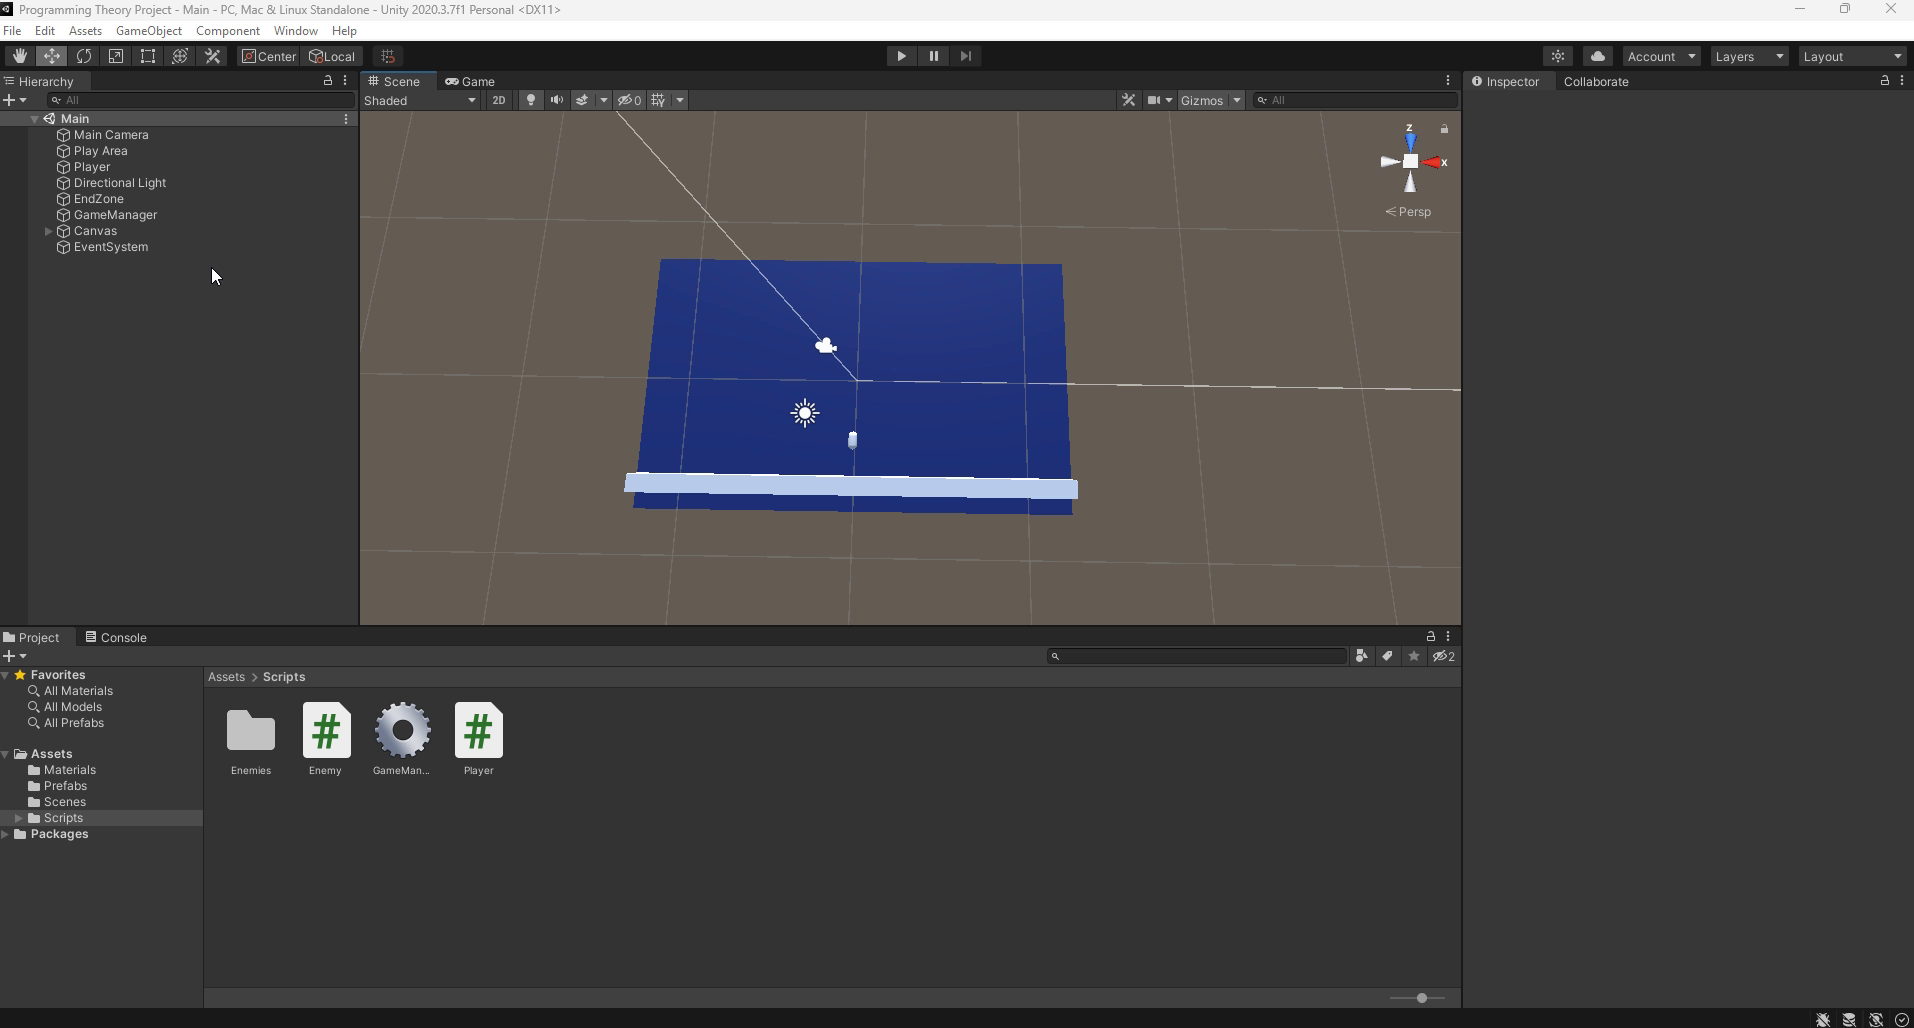This screenshot has width=1914, height=1028.
Task: Open the Layers dropdown
Action: click(1748, 56)
